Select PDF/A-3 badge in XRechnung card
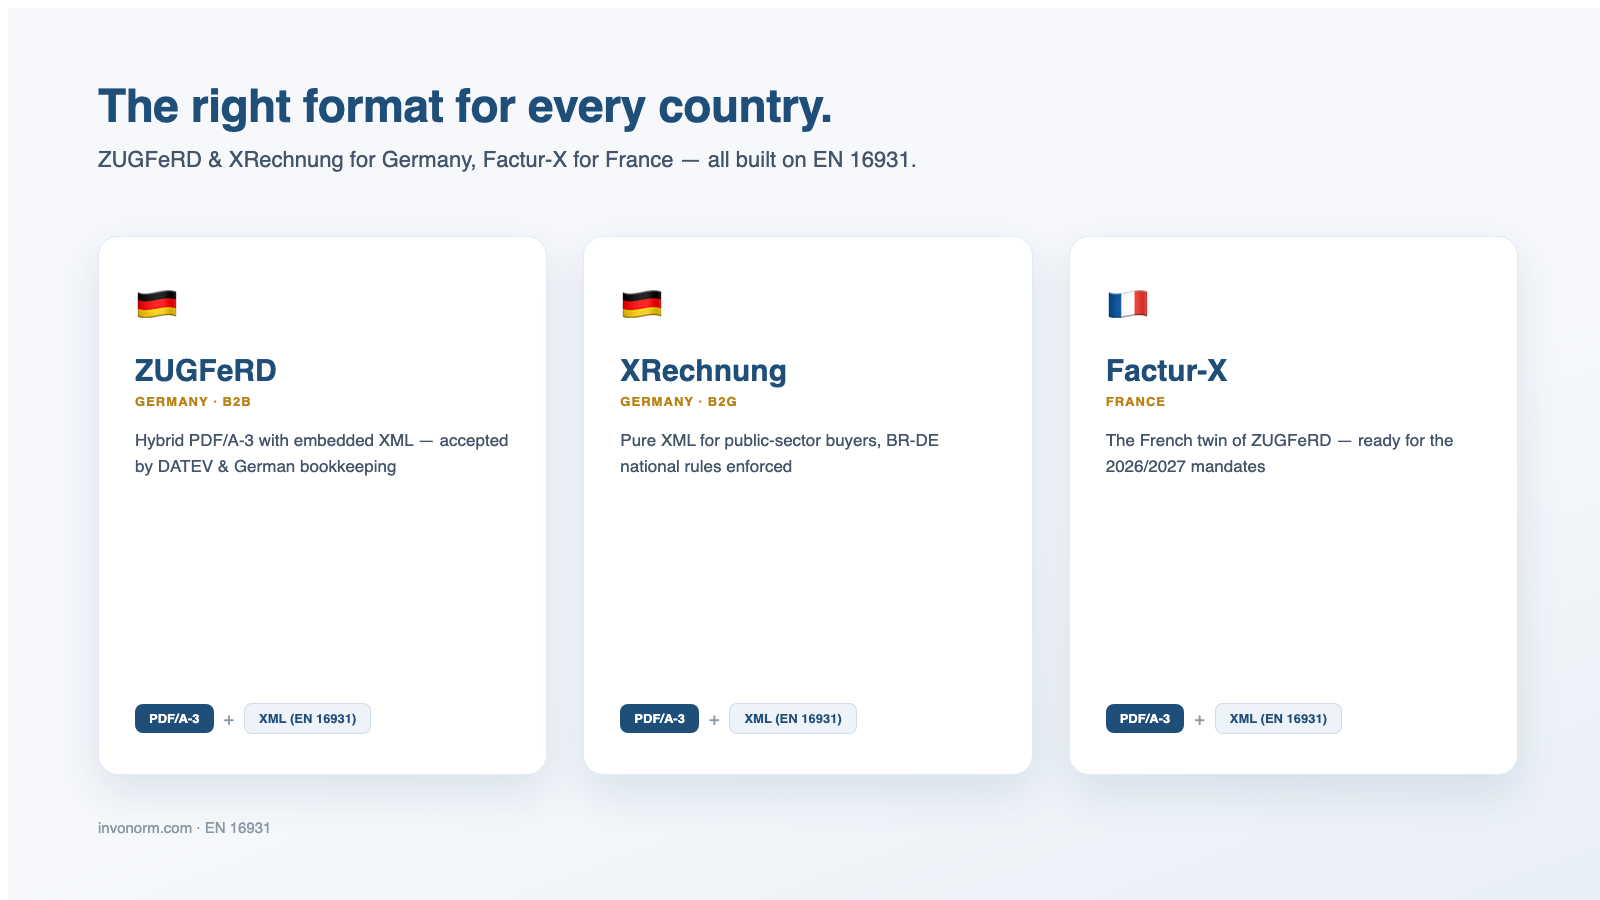Viewport: 1600px width, 900px height. coord(659,719)
